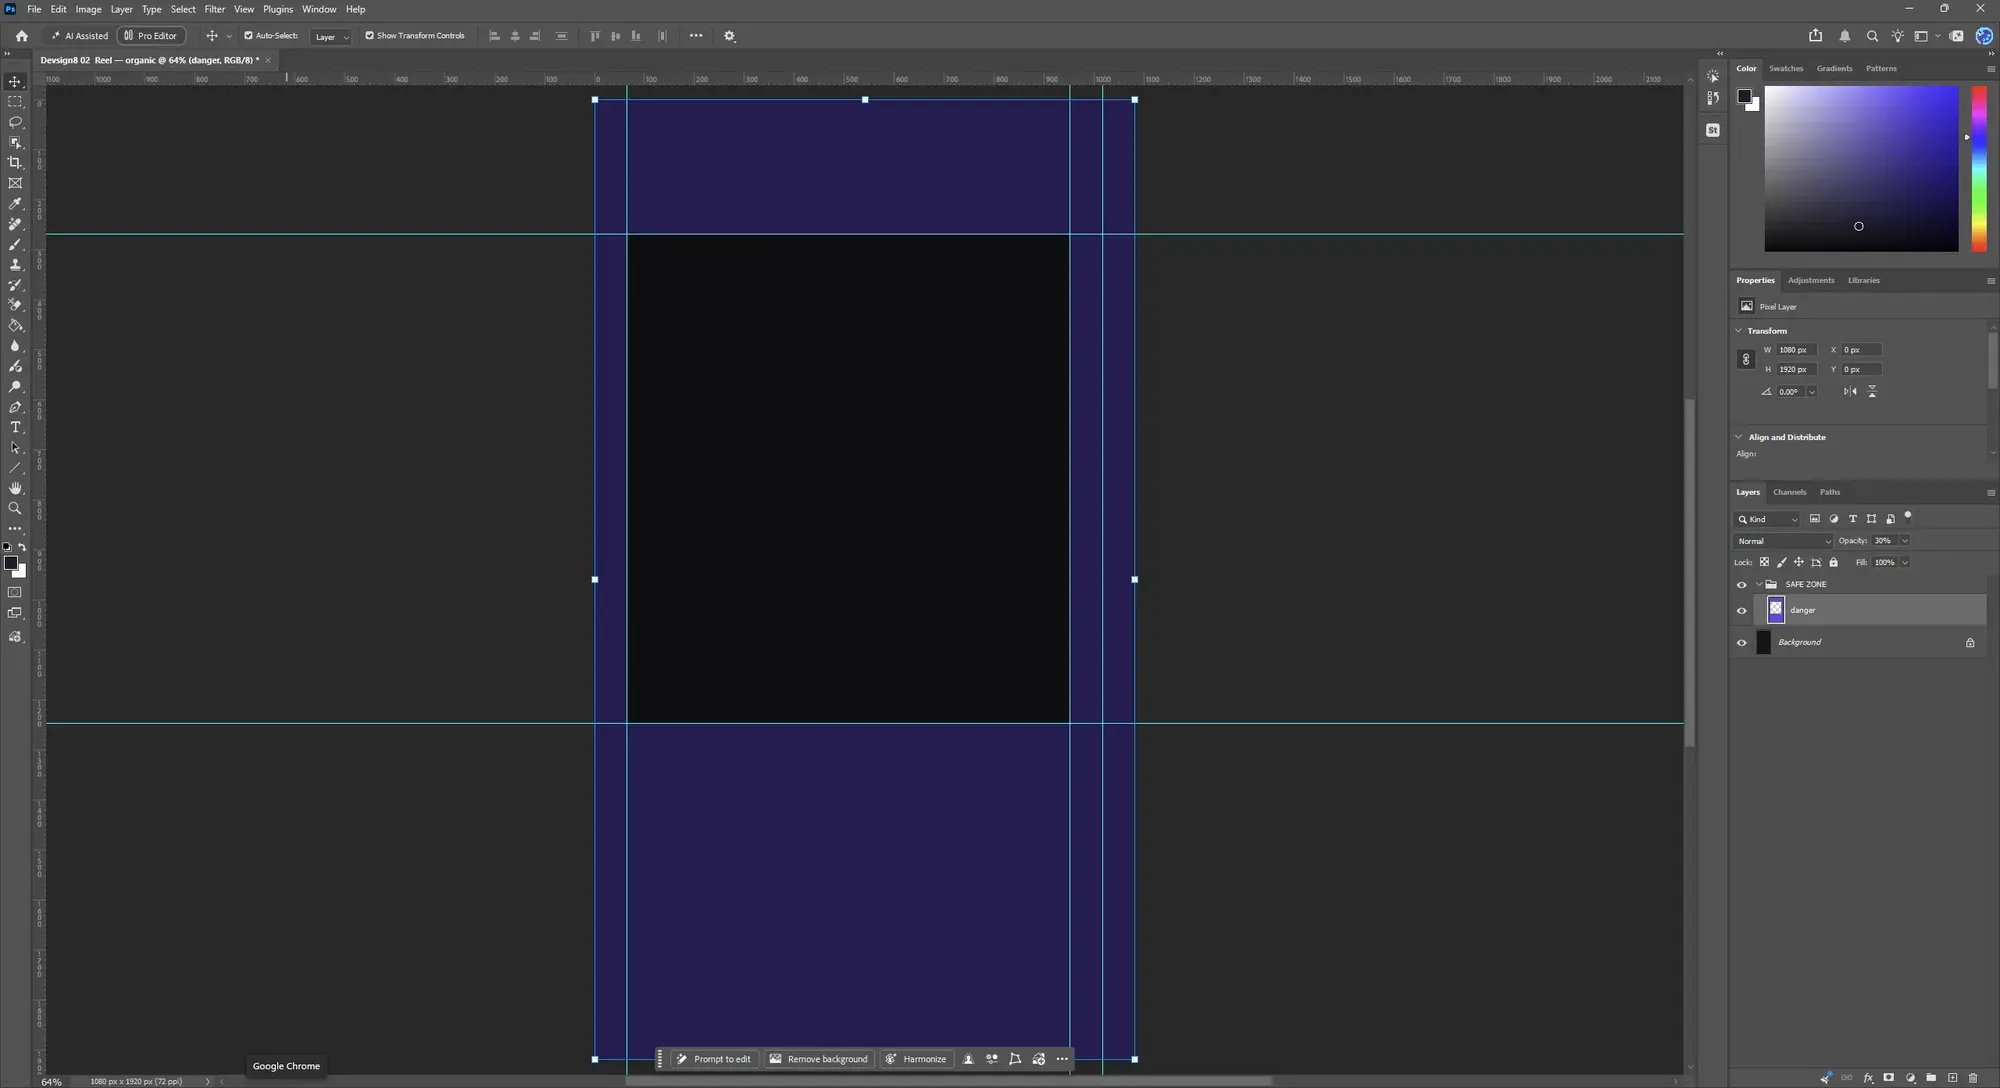Click the Harmonize button
Screen dimensions: 2000x1088
(x=916, y=1059)
